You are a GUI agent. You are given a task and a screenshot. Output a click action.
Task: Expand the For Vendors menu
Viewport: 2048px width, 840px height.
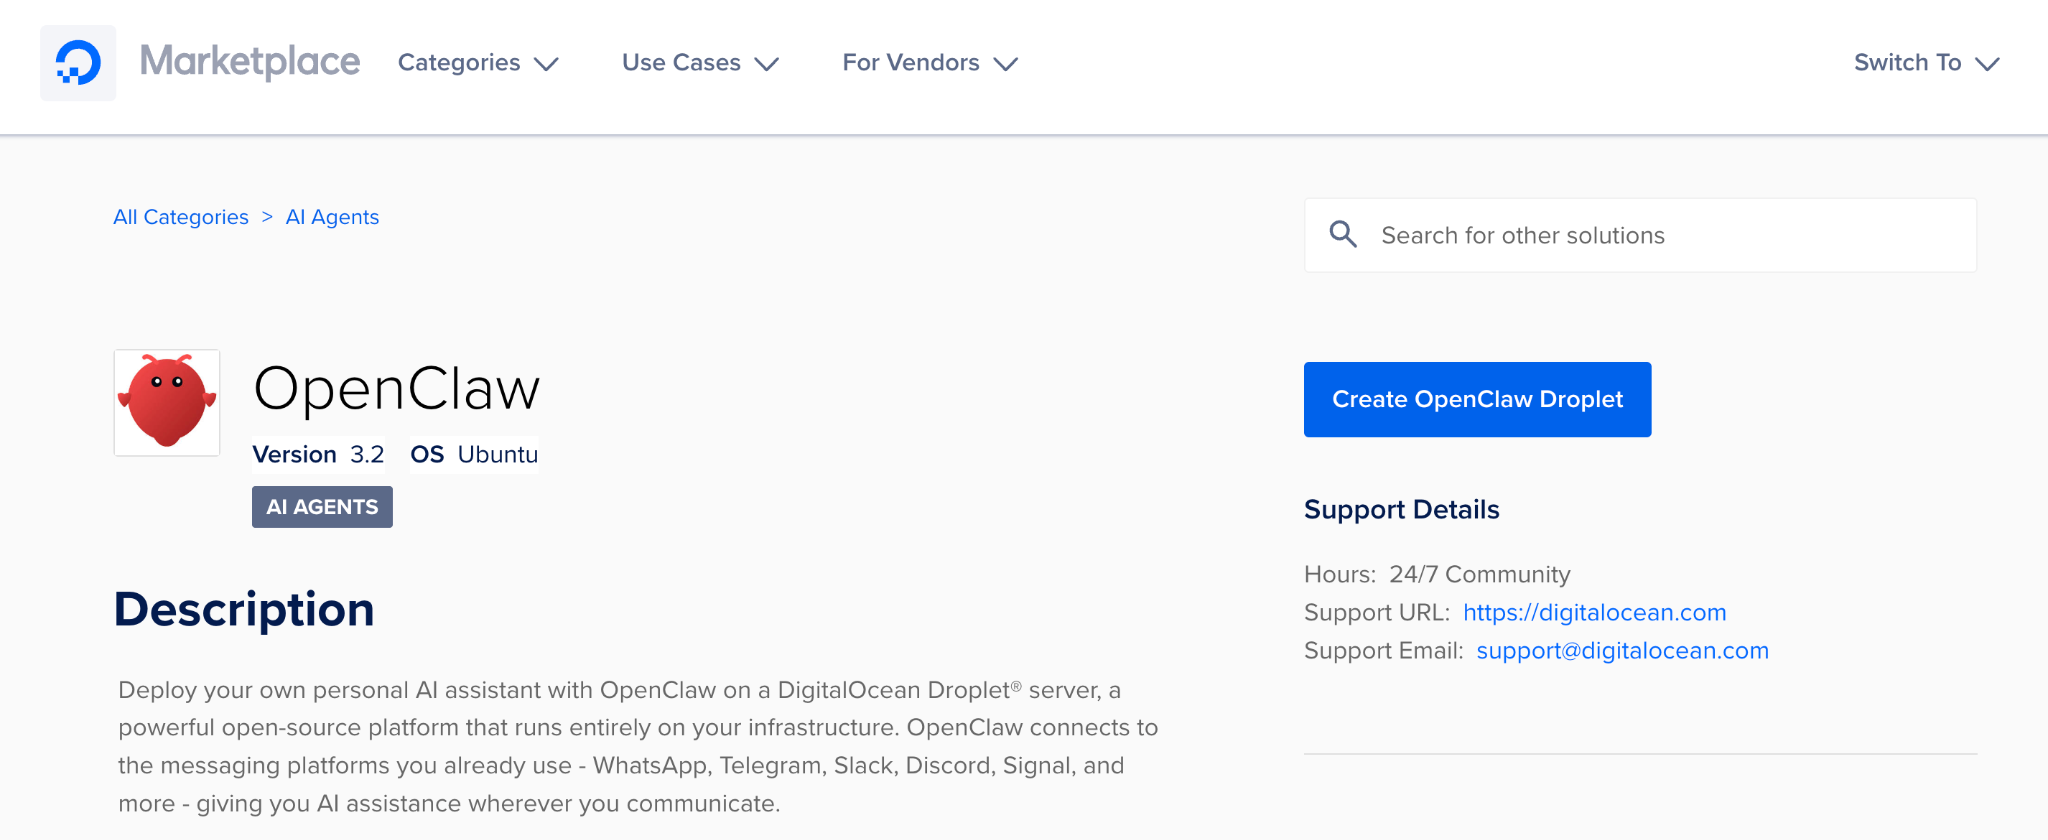pyautogui.click(x=930, y=63)
